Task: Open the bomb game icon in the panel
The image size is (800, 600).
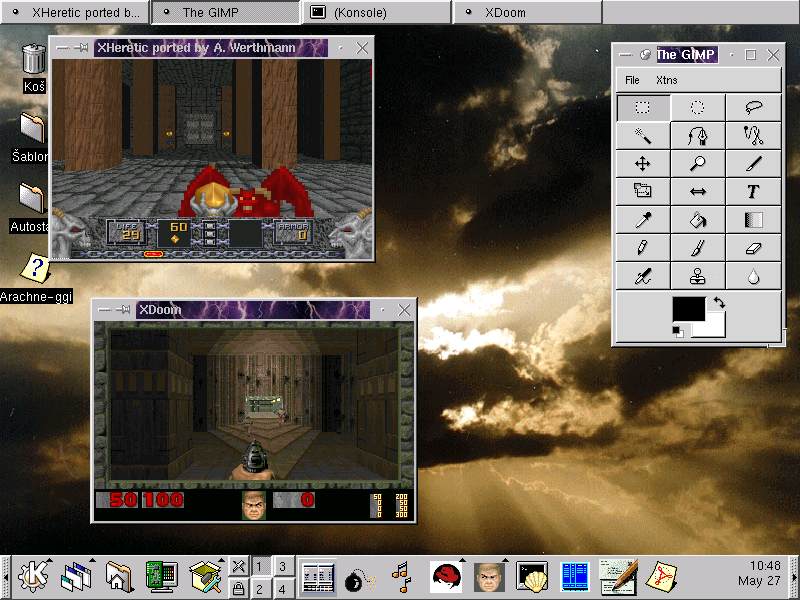Action: pyautogui.click(x=359, y=580)
